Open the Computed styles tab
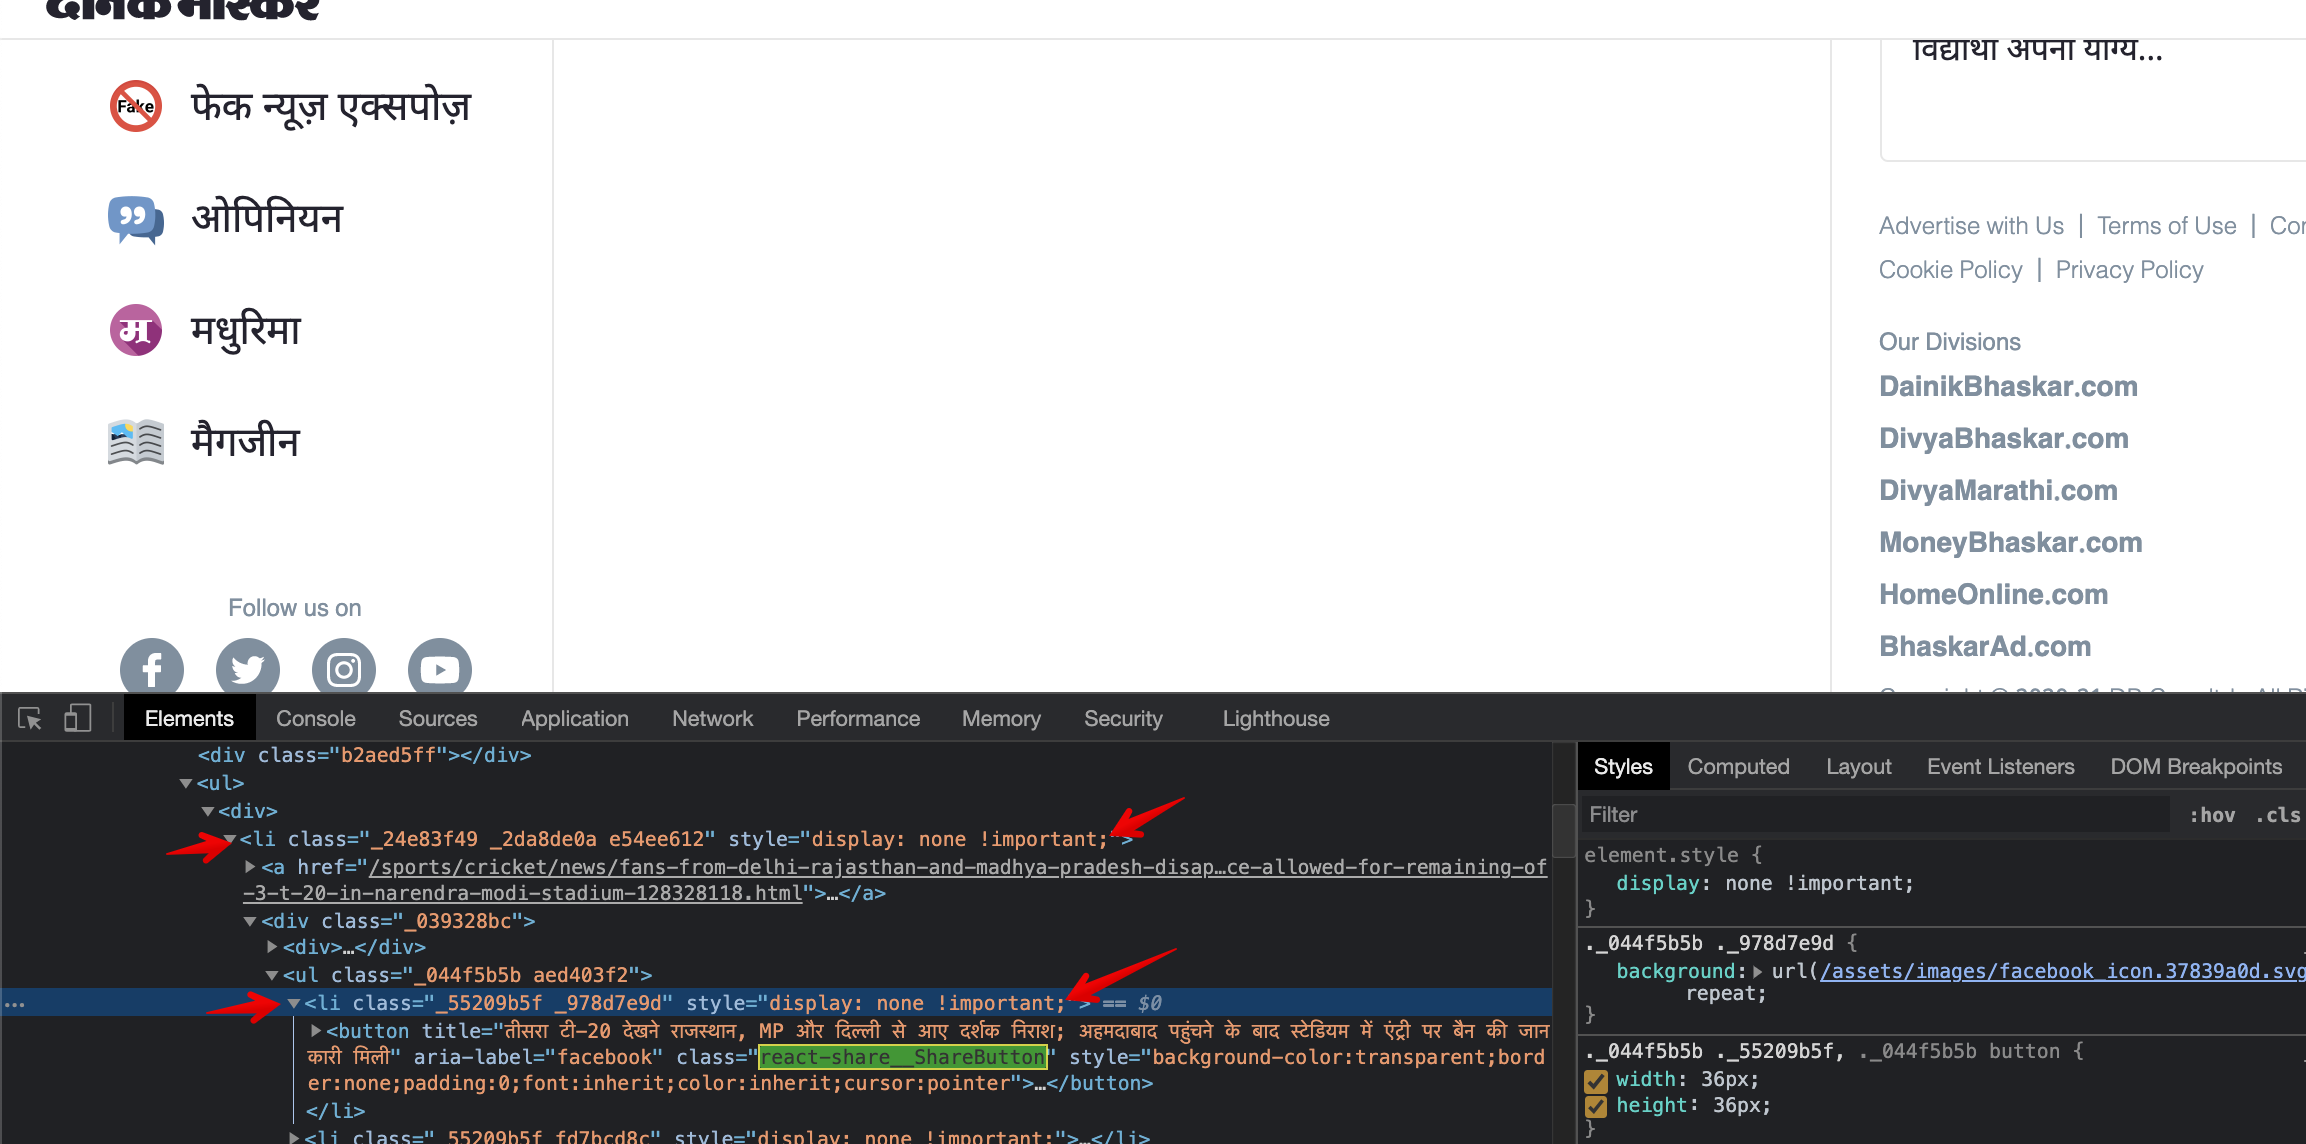 point(1738,766)
